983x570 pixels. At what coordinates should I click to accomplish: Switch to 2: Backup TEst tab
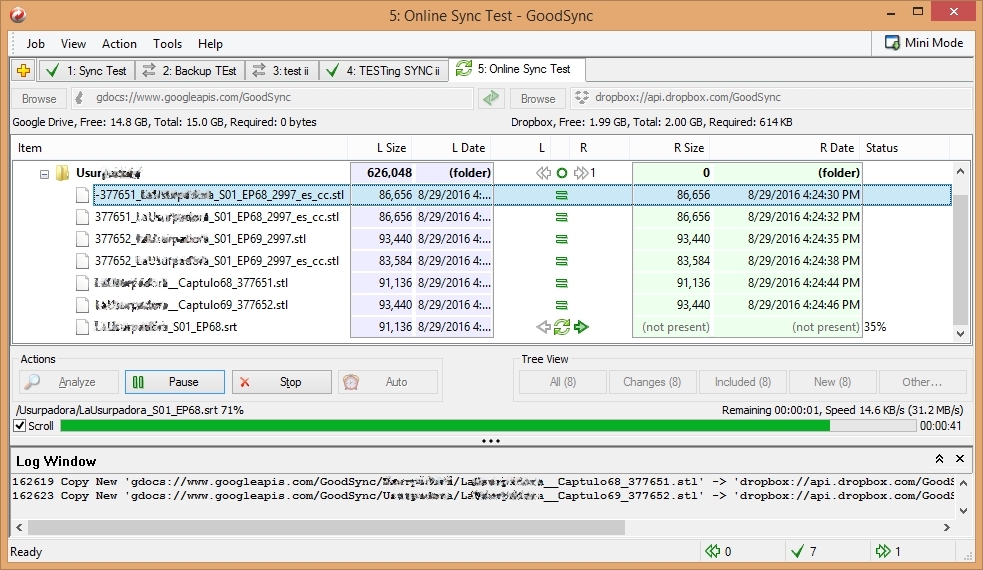190,70
